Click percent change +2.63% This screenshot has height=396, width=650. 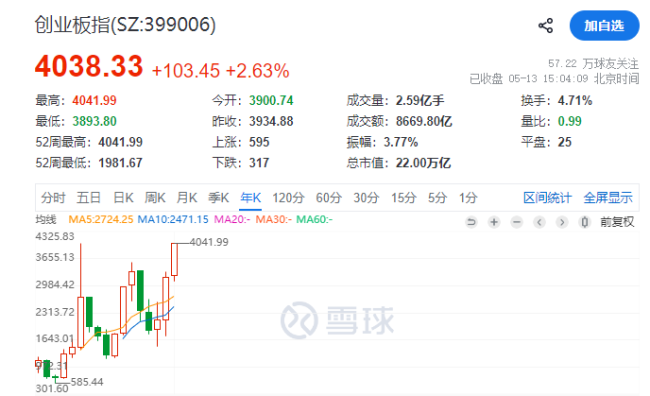[257, 71]
